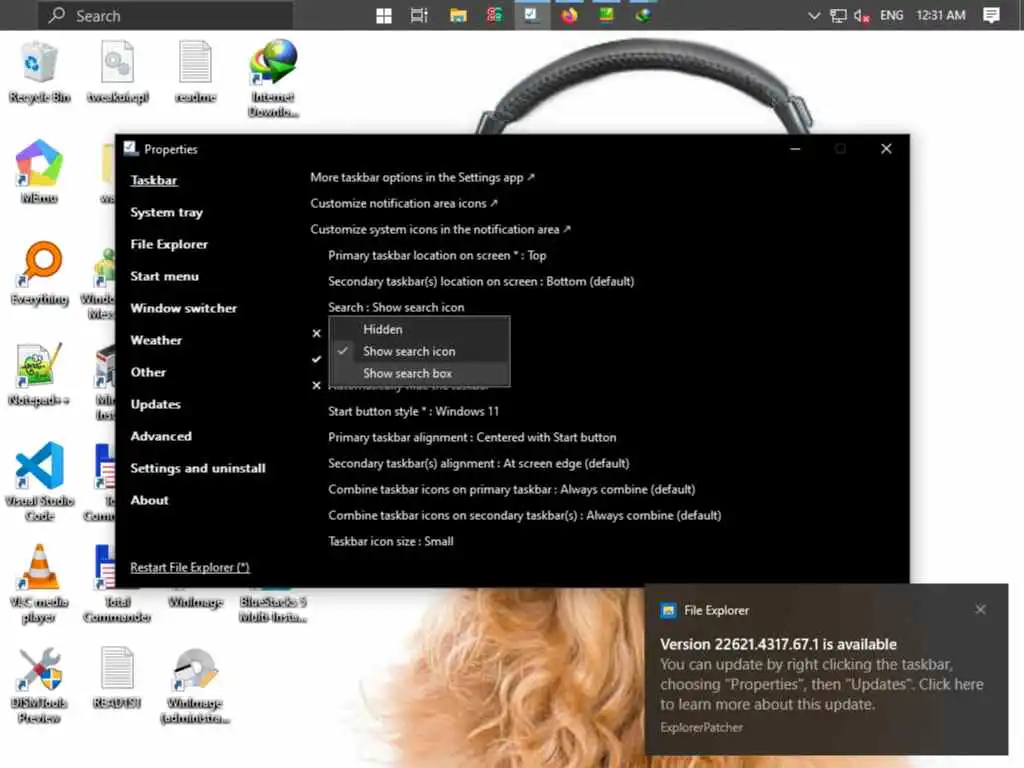Choose Show search box option

pos(419,374)
